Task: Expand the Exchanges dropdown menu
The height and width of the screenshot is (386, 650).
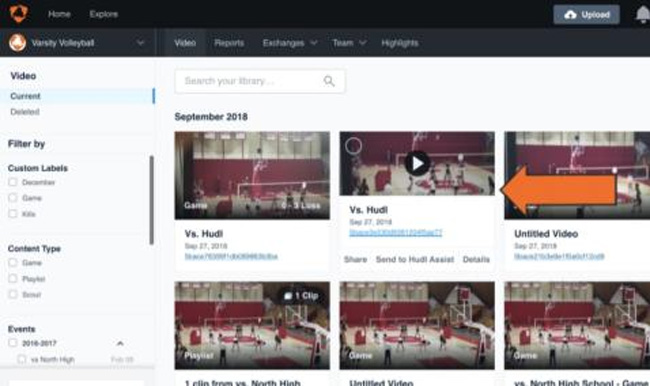Action: [290, 43]
